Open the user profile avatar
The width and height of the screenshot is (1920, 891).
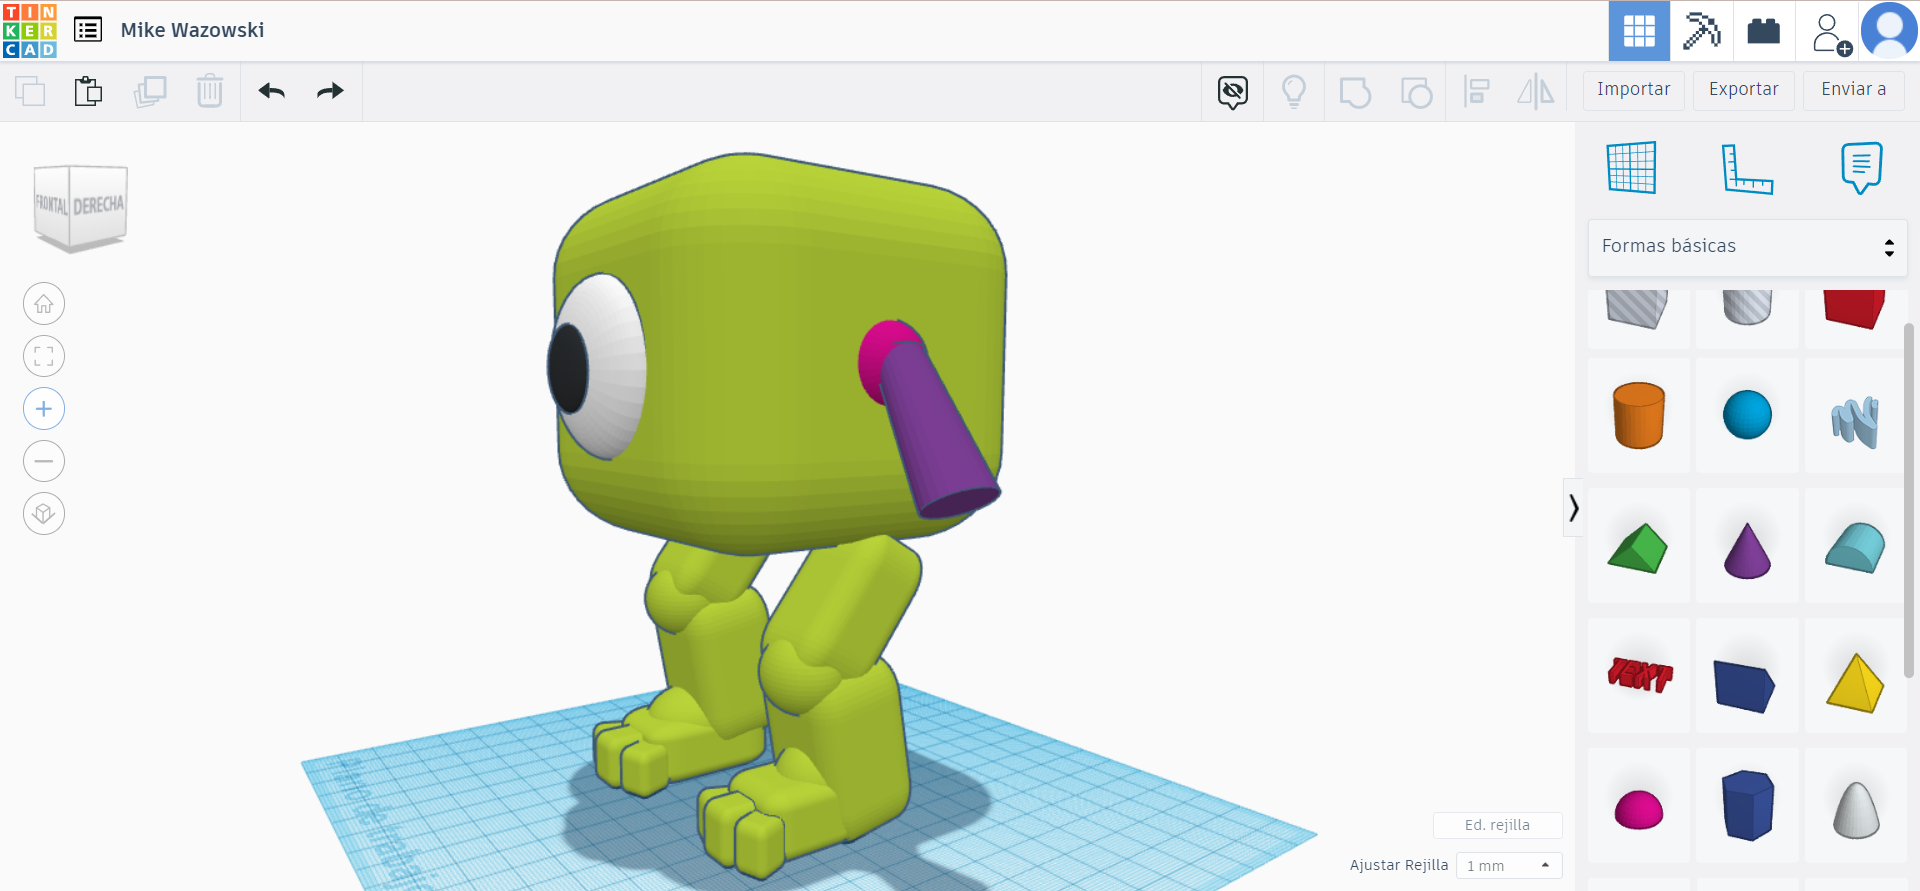tap(1889, 30)
